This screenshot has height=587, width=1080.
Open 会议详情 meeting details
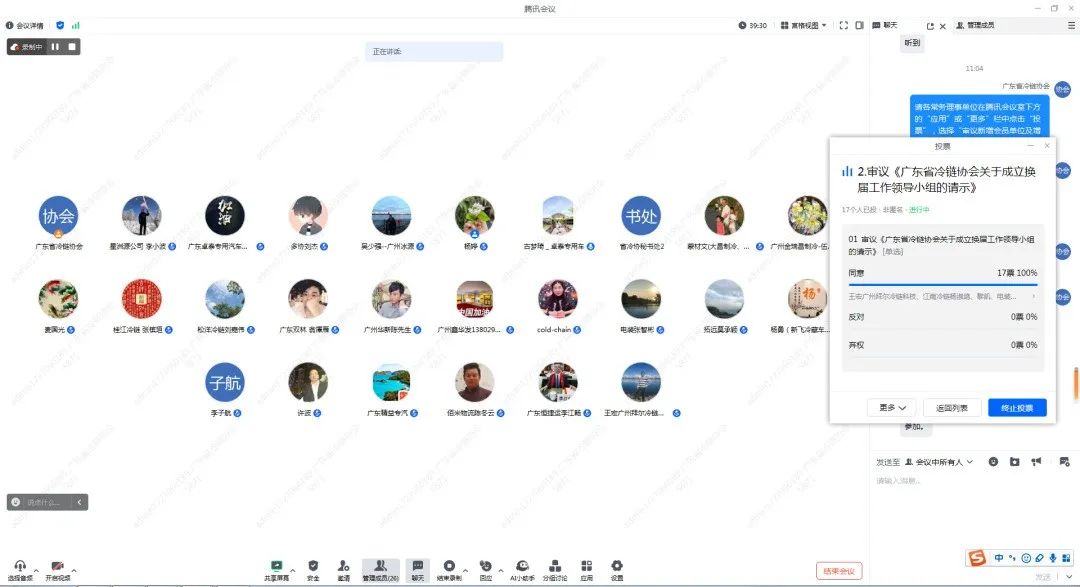[x=25, y=25]
